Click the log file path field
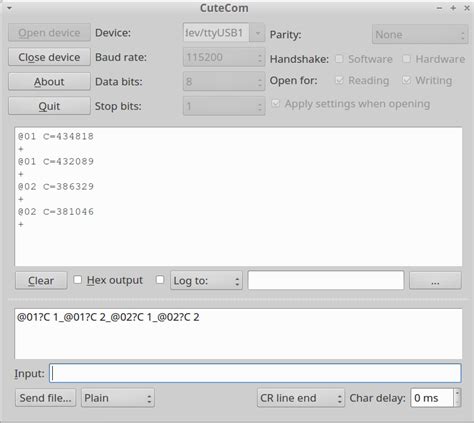This screenshot has width=474, height=423. 326,280
